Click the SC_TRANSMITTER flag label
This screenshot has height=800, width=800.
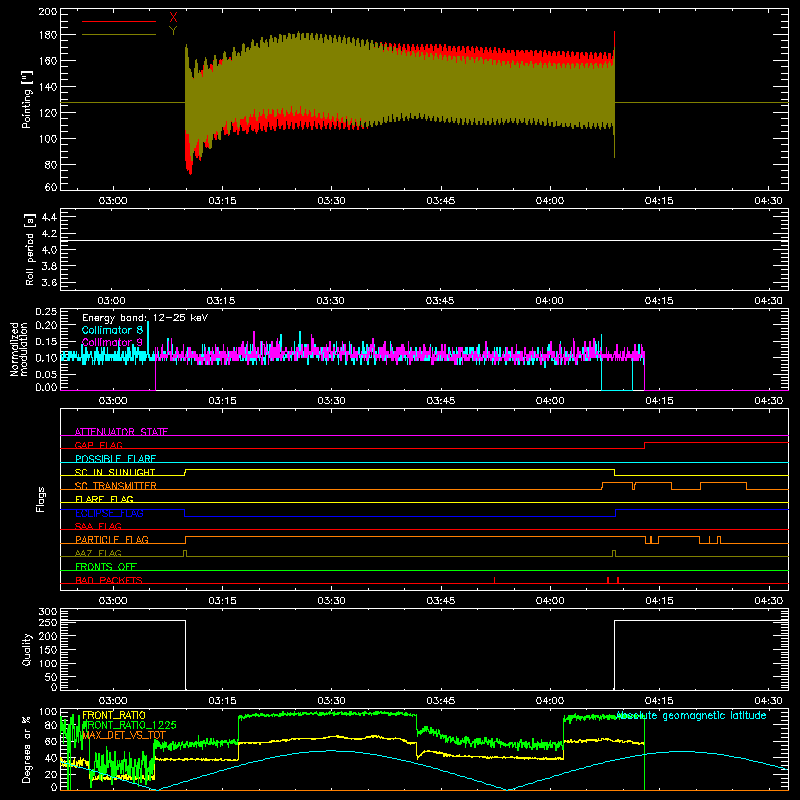[x=116, y=486]
